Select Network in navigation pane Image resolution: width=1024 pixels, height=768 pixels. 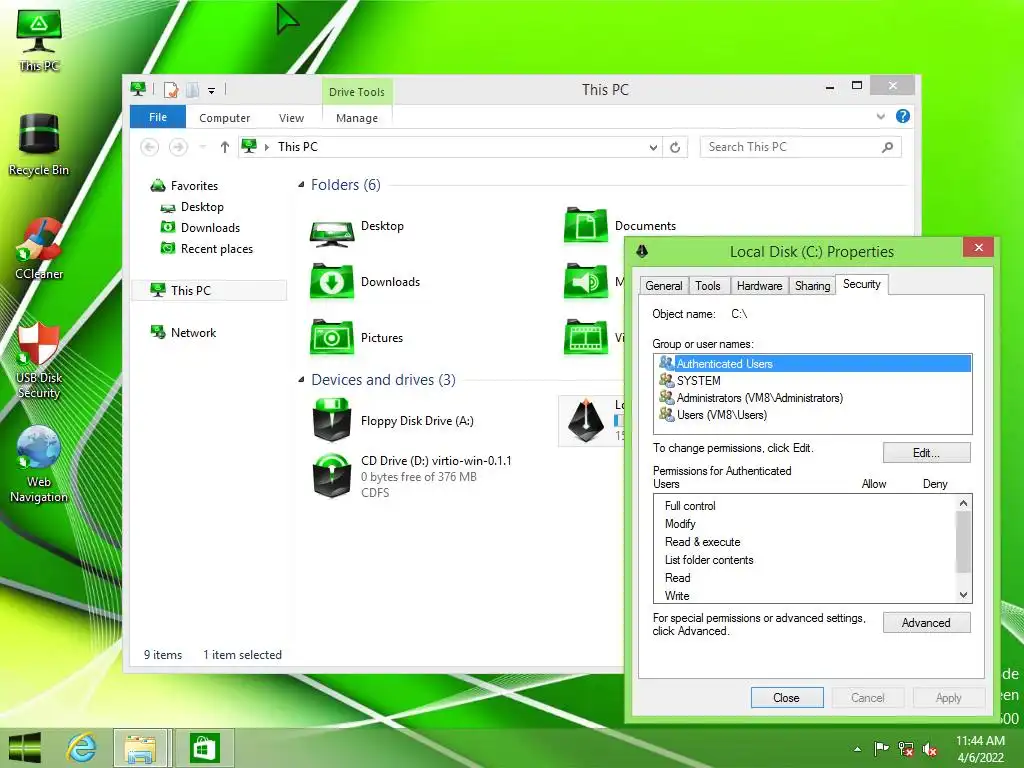pyautogui.click(x=183, y=332)
